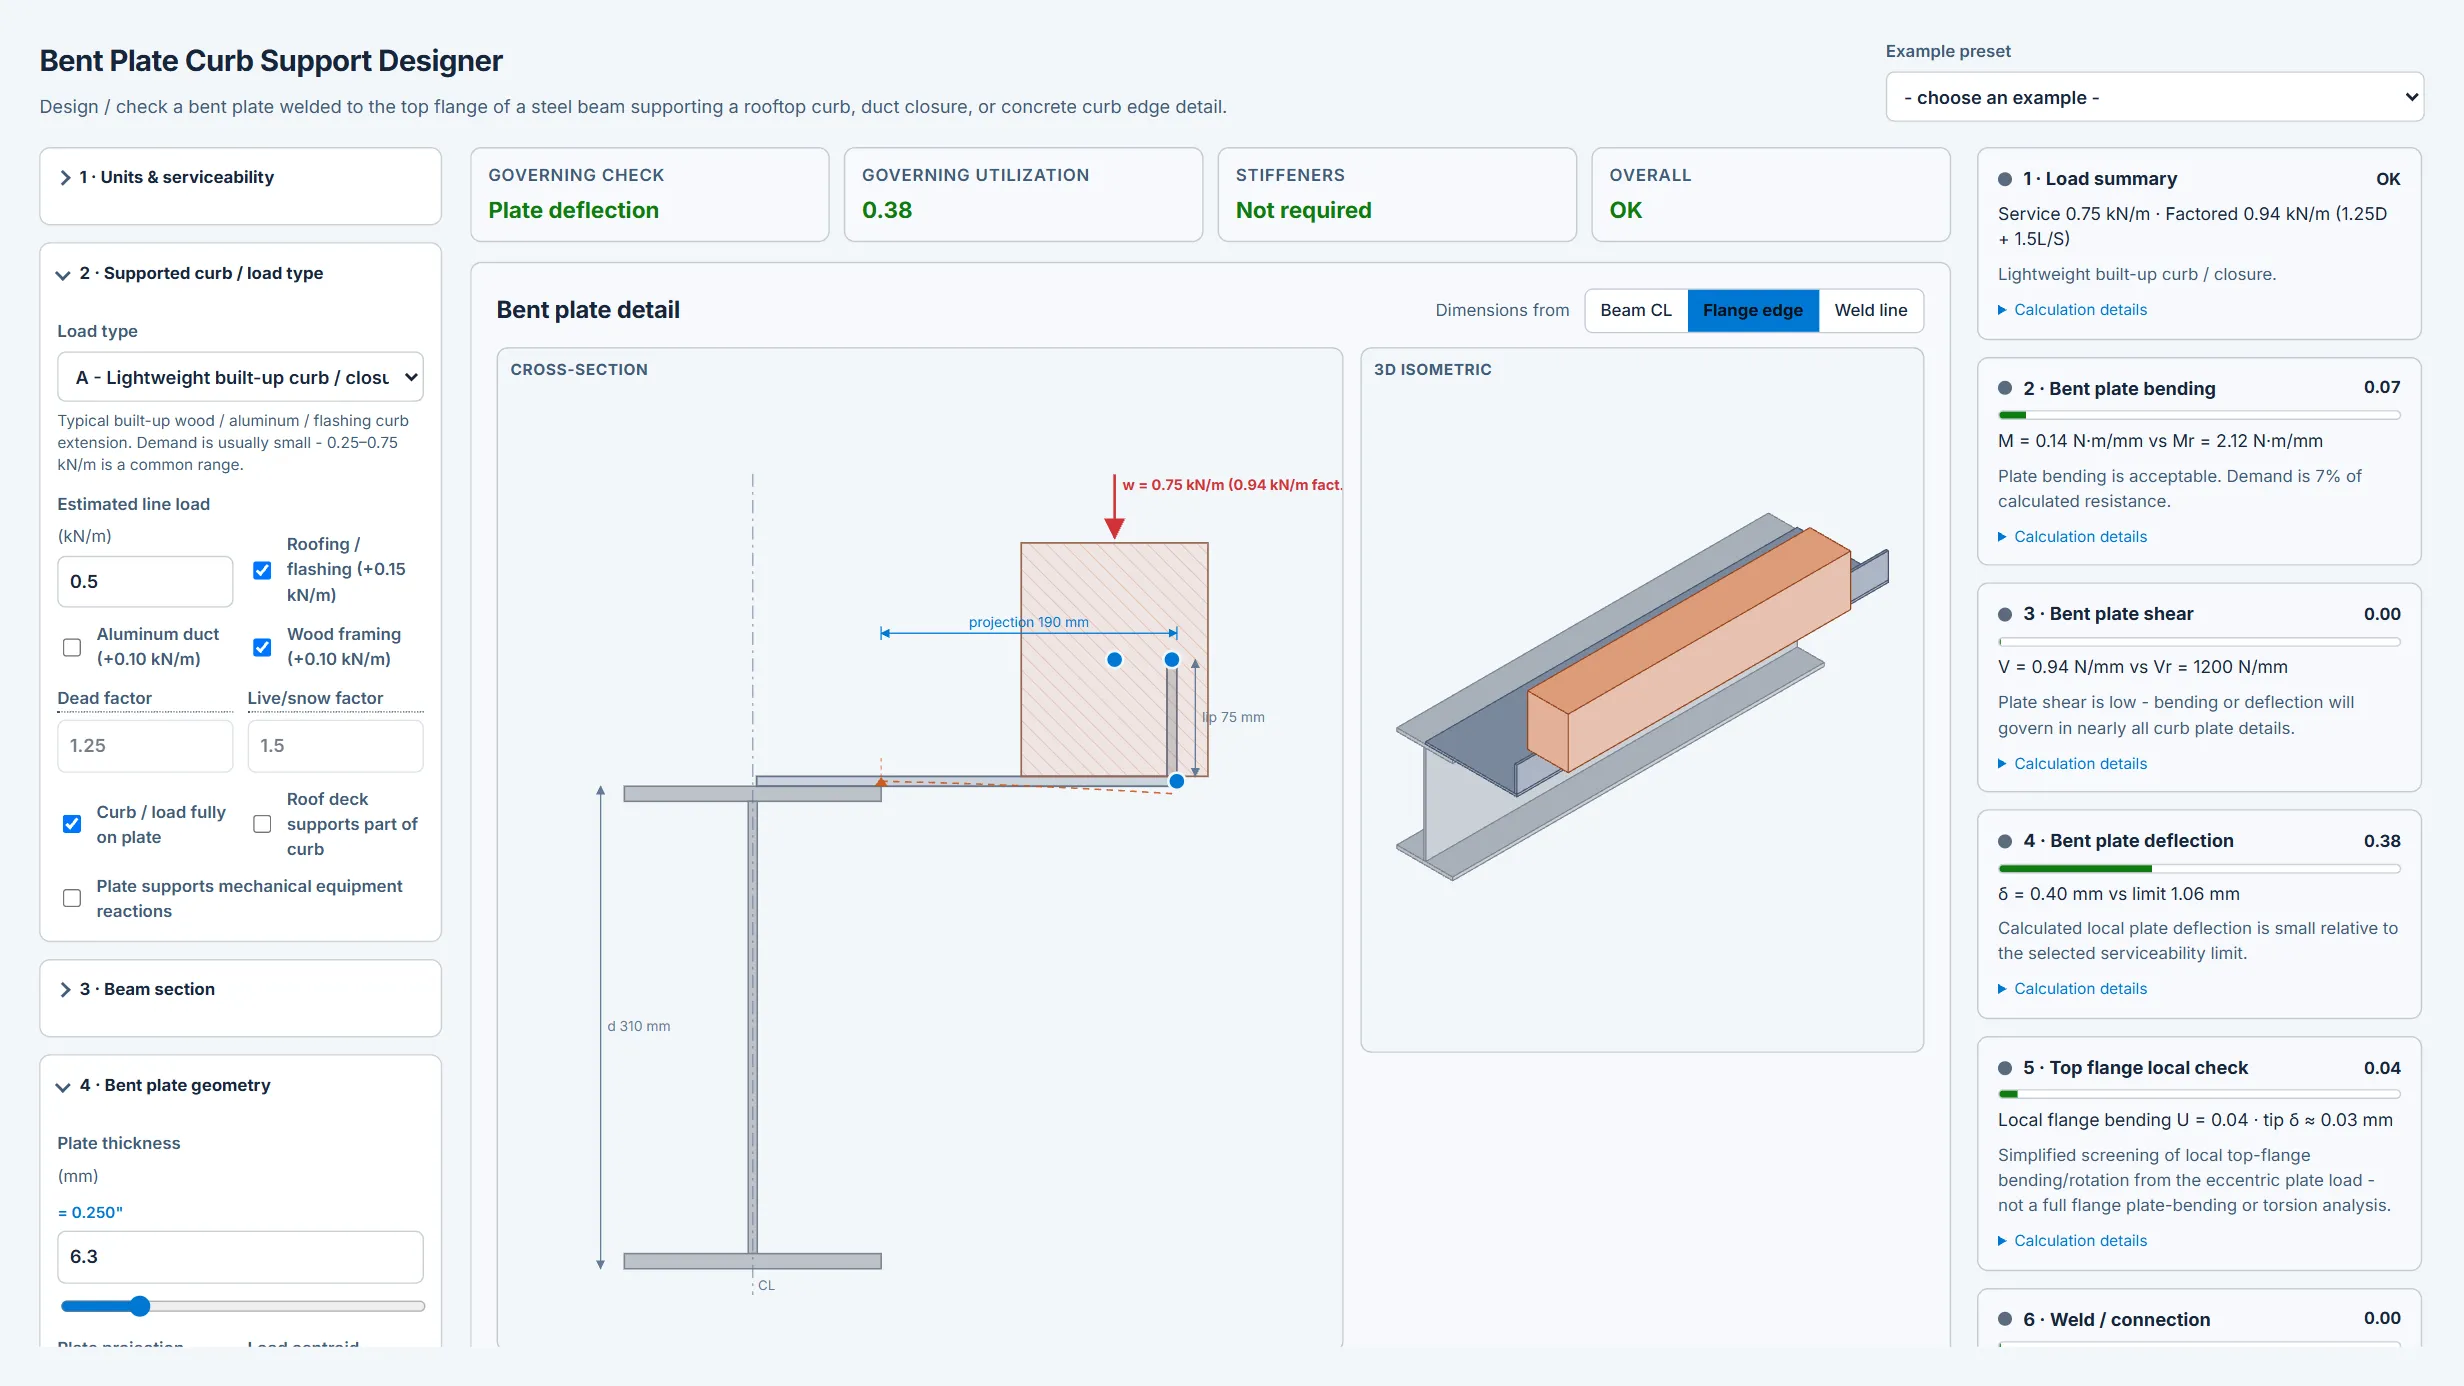
Task: Expand Calculation details under Bent plate deflection
Action: (2072, 989)
